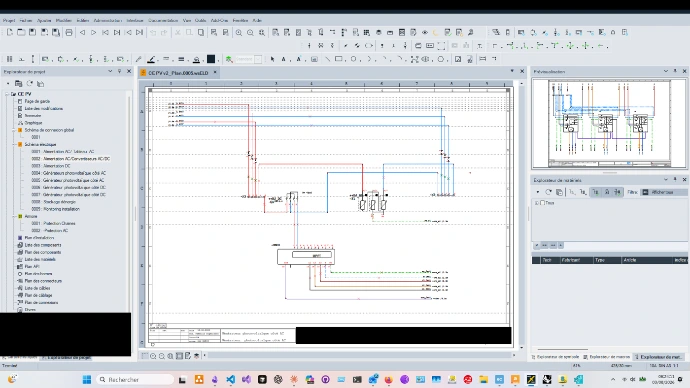This screenshot has width=690, height=388.
Task: Open Explorateur de projet panel dropdown arrow
Action: coord(110,71)
